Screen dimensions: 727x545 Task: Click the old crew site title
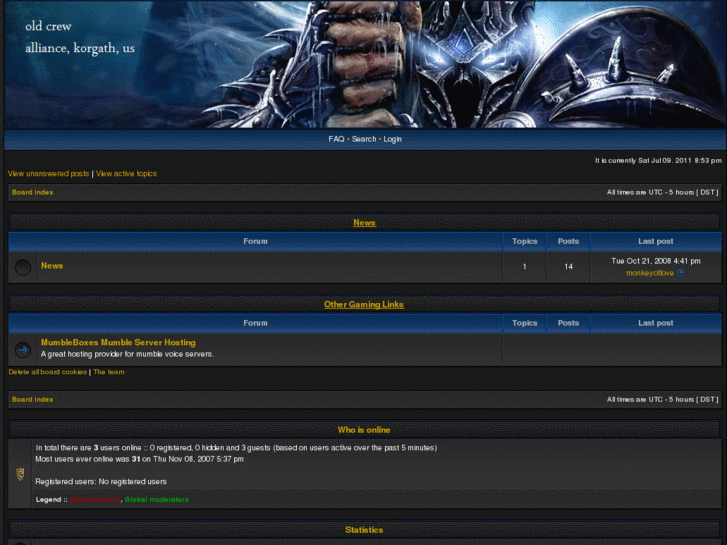click(x=48, y=26)
